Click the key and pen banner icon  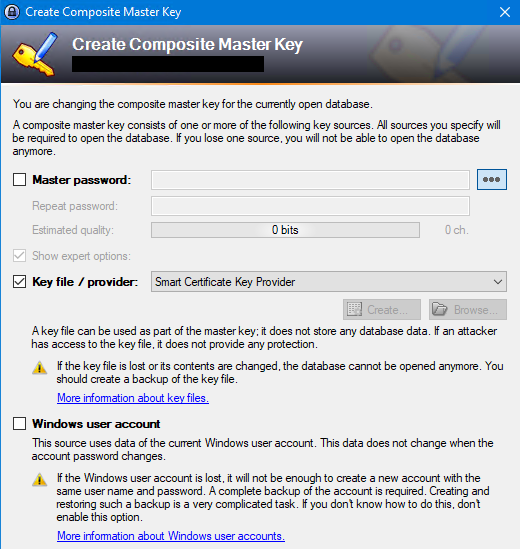pos(35,54)
